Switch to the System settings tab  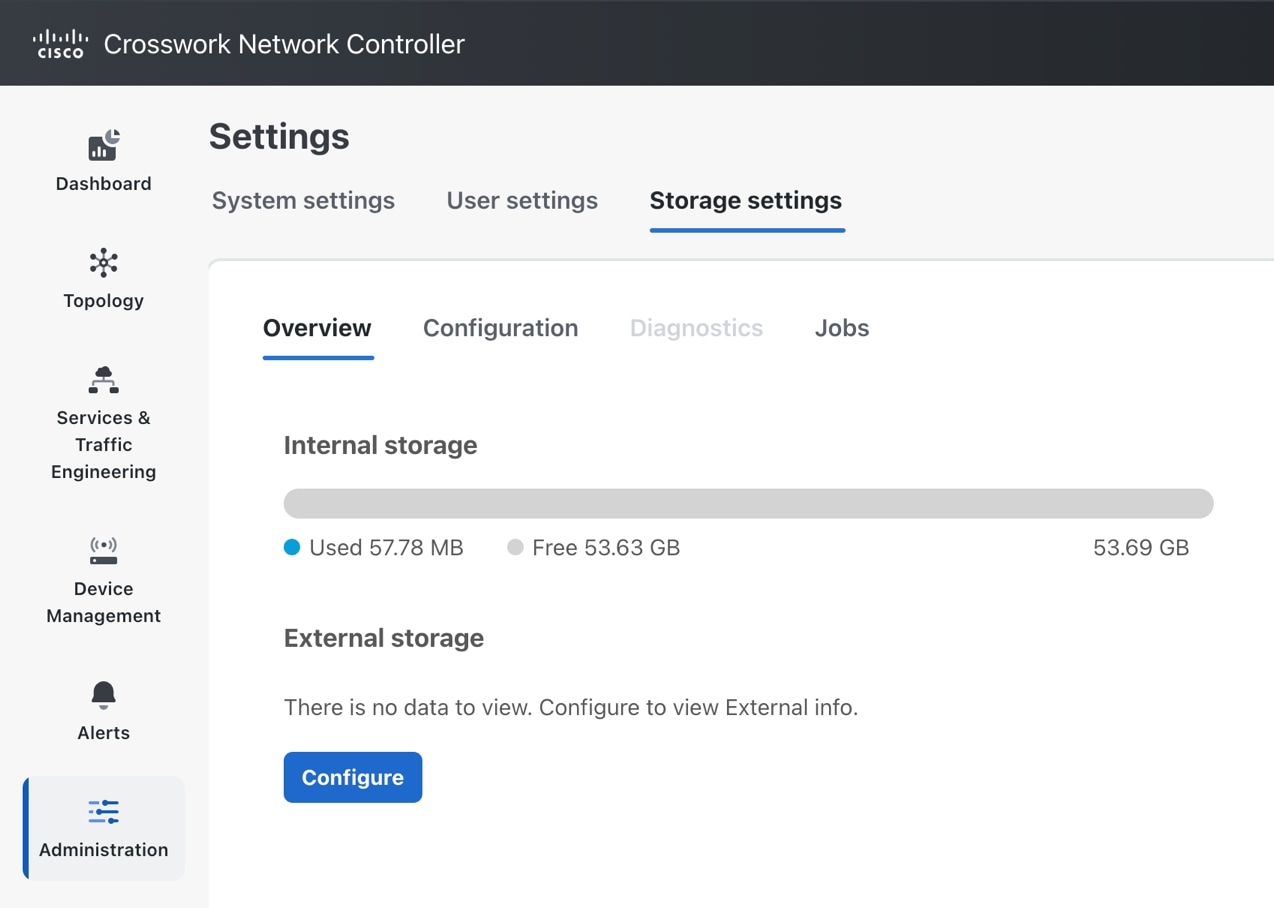point(303,200)
